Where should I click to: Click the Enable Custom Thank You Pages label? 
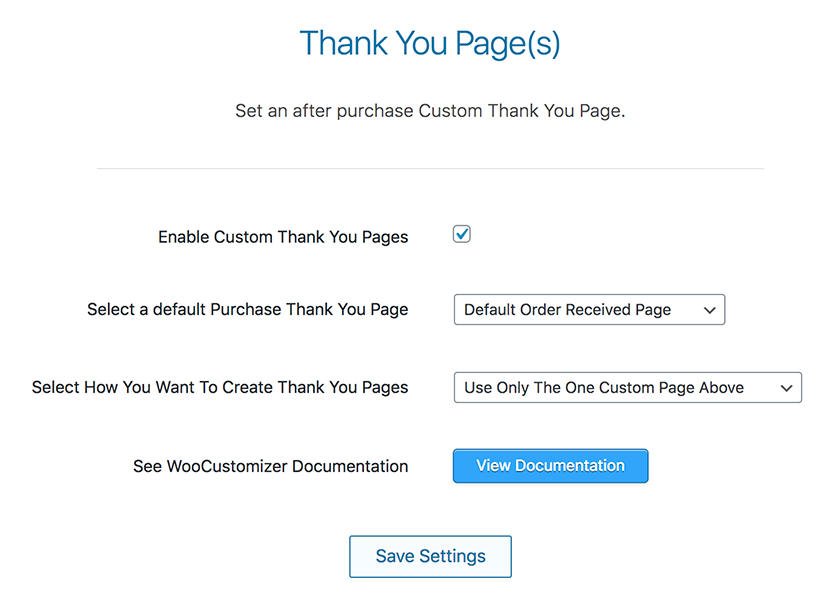click(283, 237)
